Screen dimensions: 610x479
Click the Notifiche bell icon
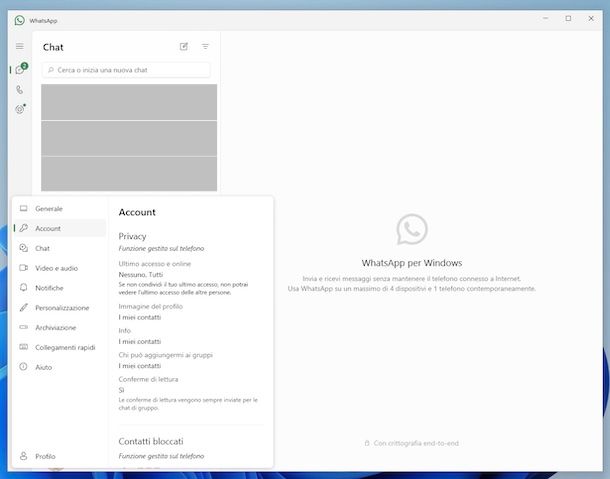[24, 288]
